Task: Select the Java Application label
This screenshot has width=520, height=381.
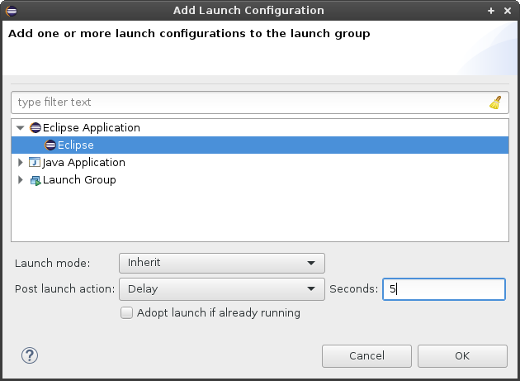Action: pos(84,162)
